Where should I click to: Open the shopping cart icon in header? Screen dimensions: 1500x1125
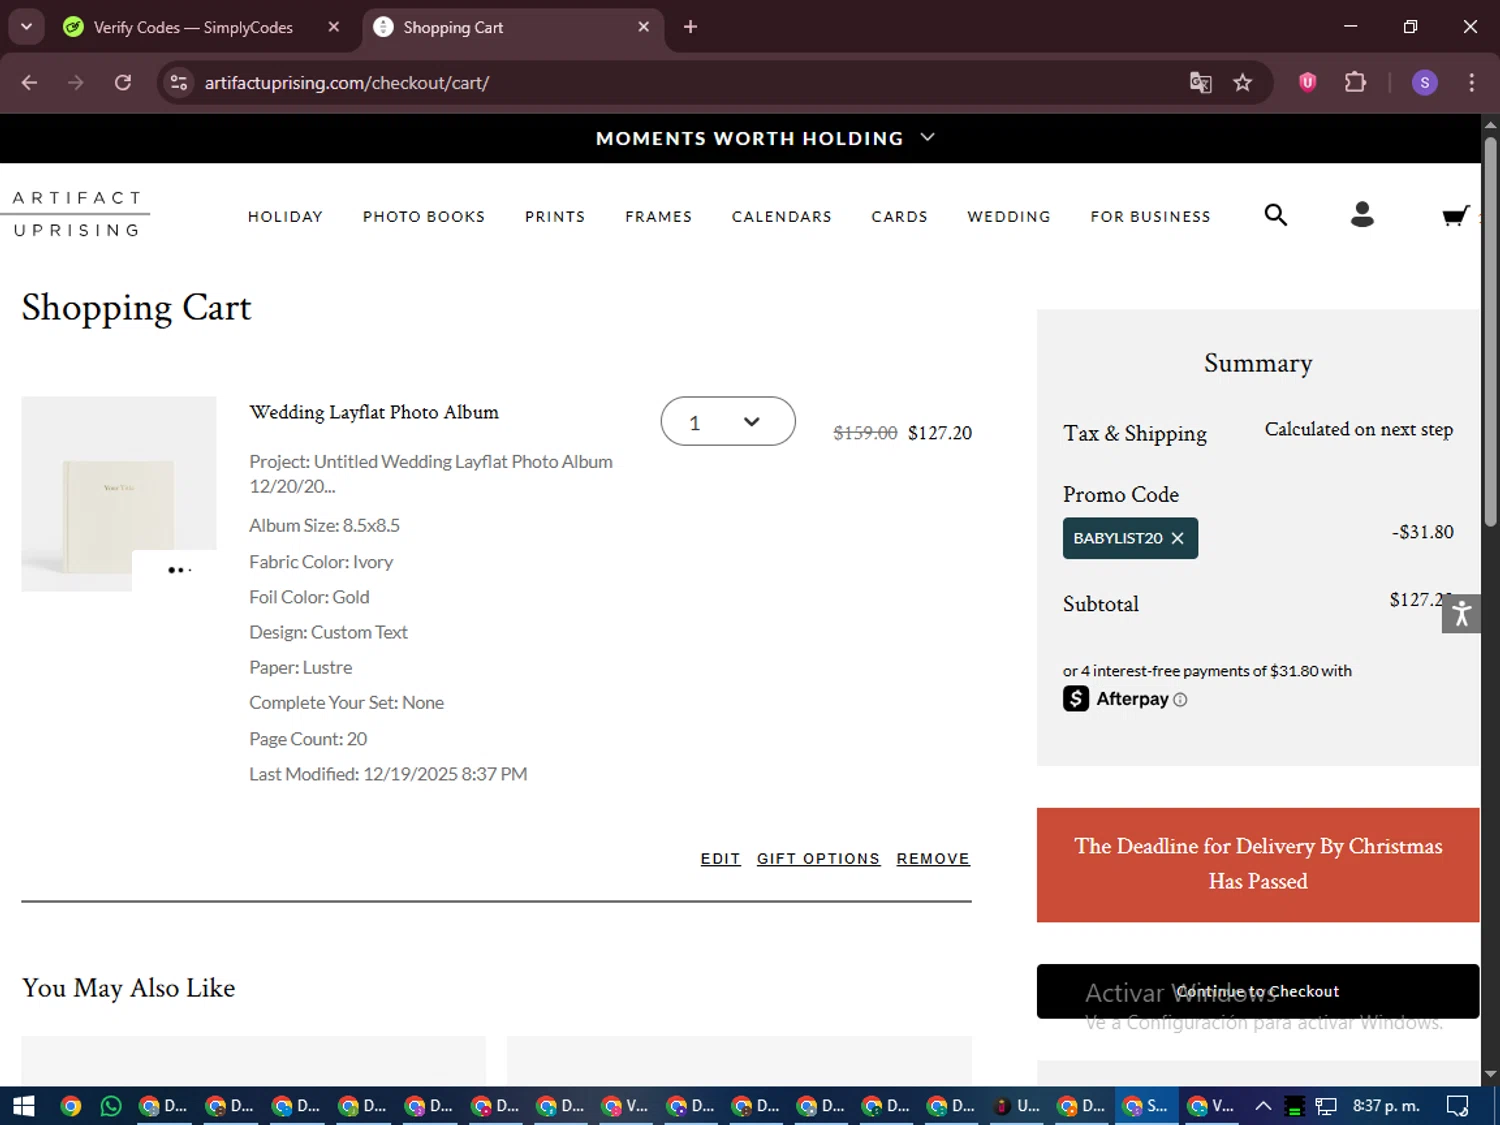coord(1455,215)
